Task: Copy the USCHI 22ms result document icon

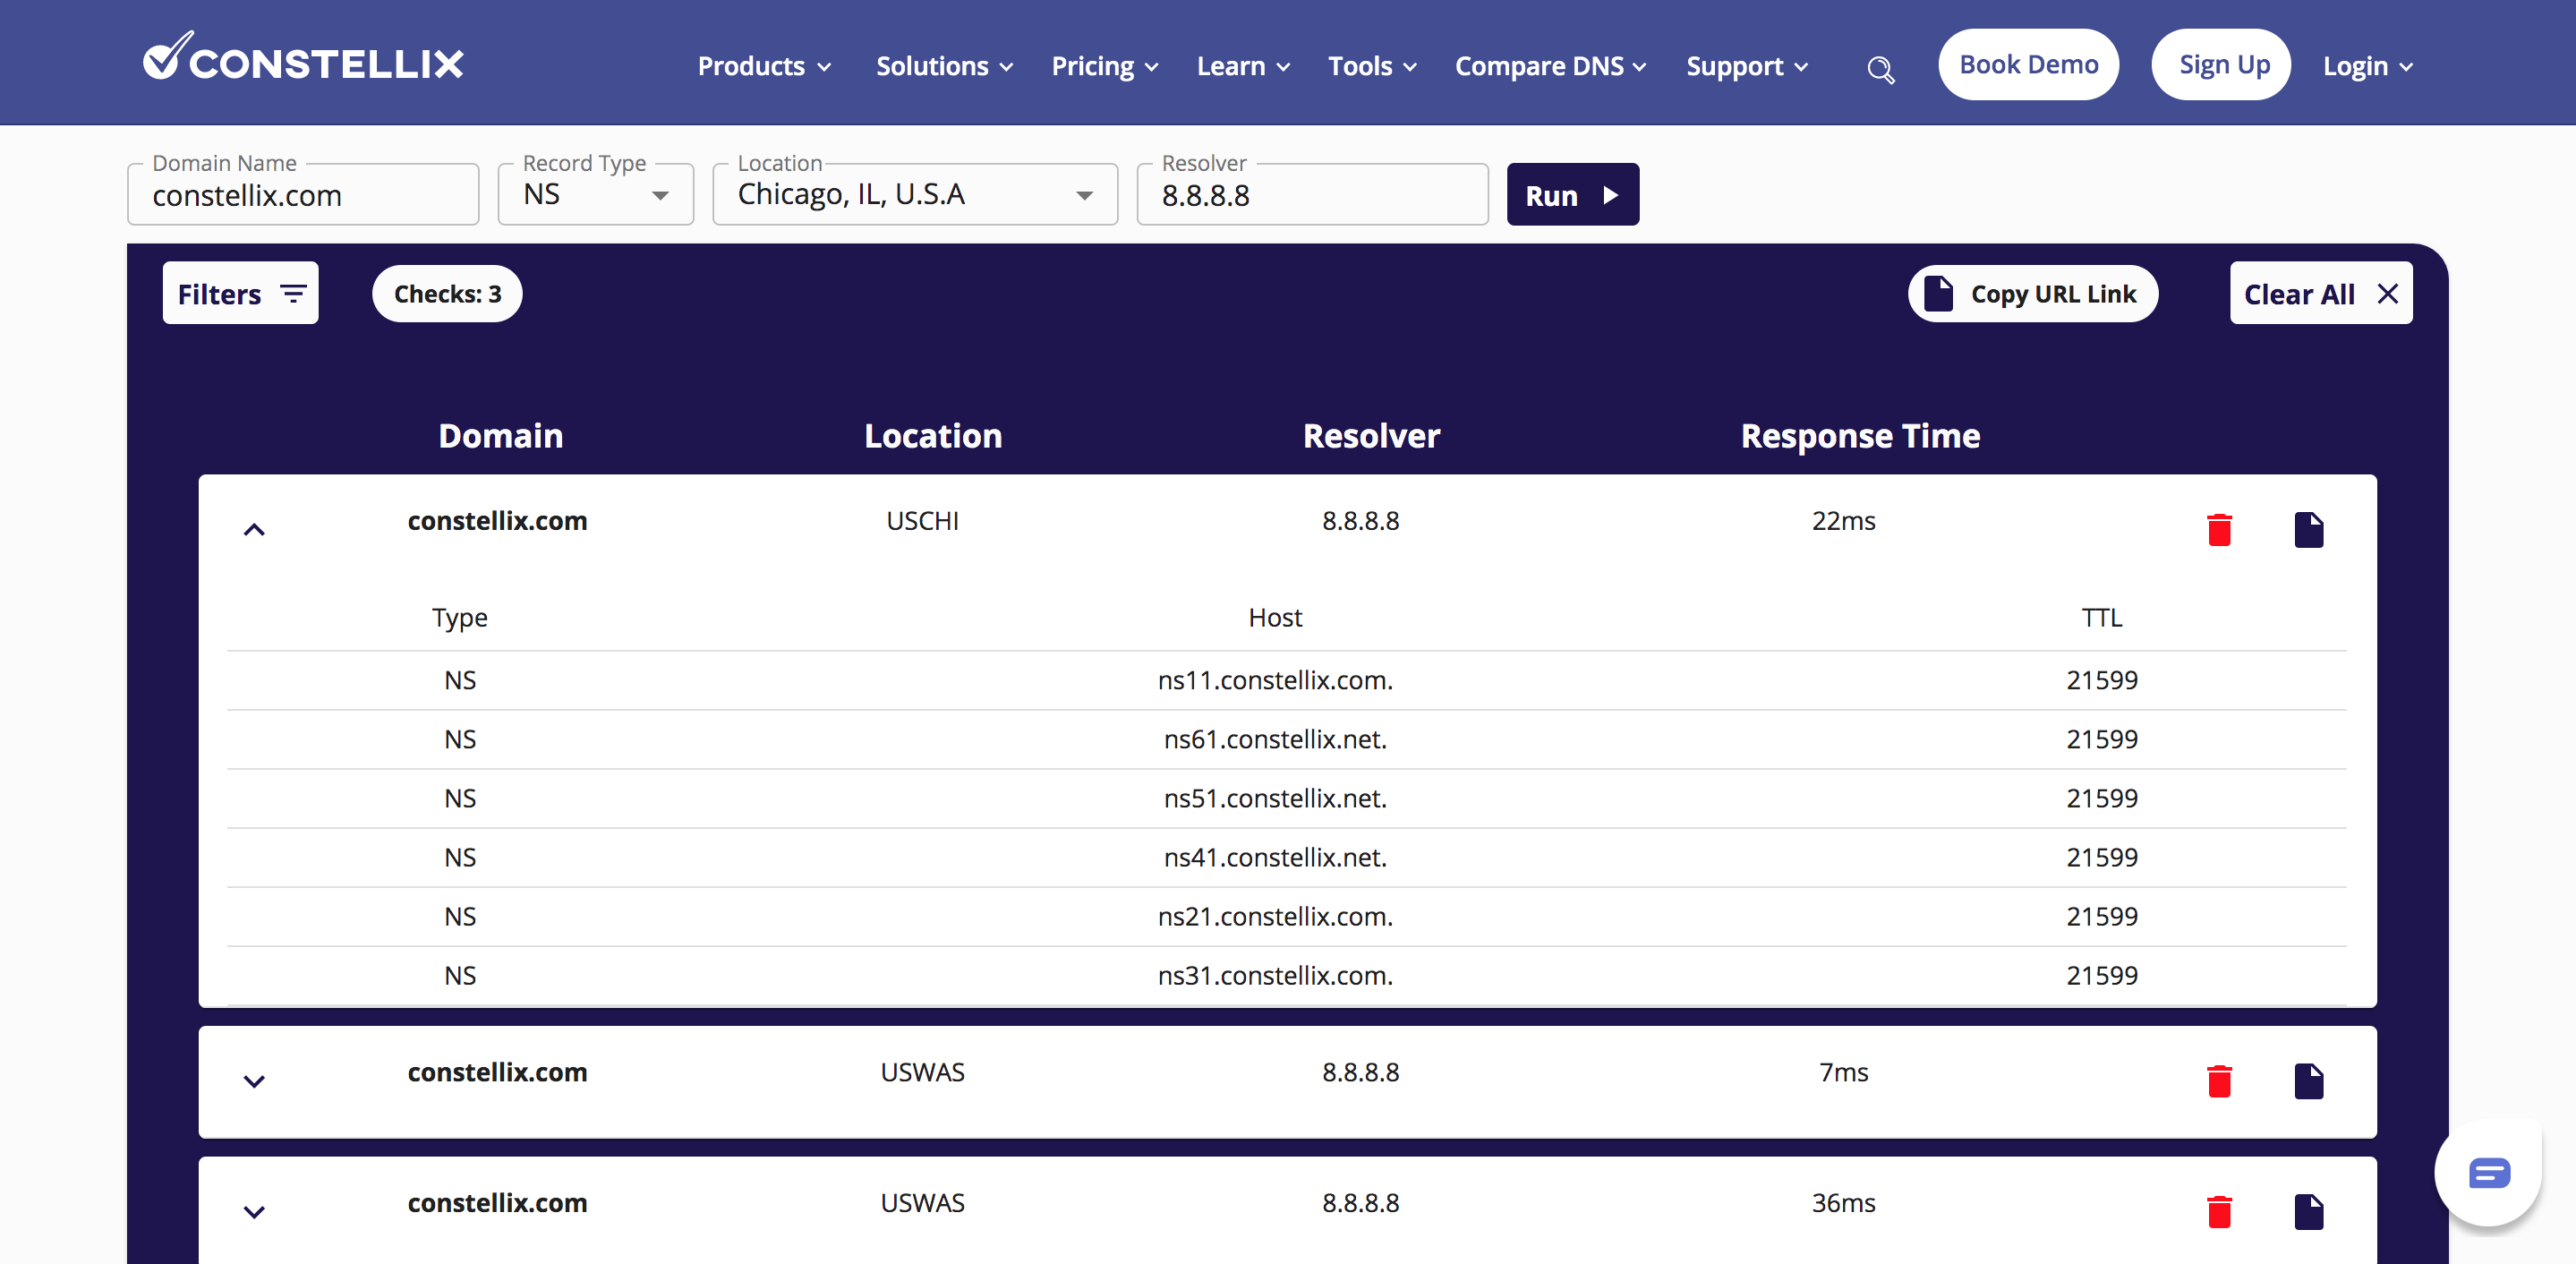Action: coord(2308,529)
